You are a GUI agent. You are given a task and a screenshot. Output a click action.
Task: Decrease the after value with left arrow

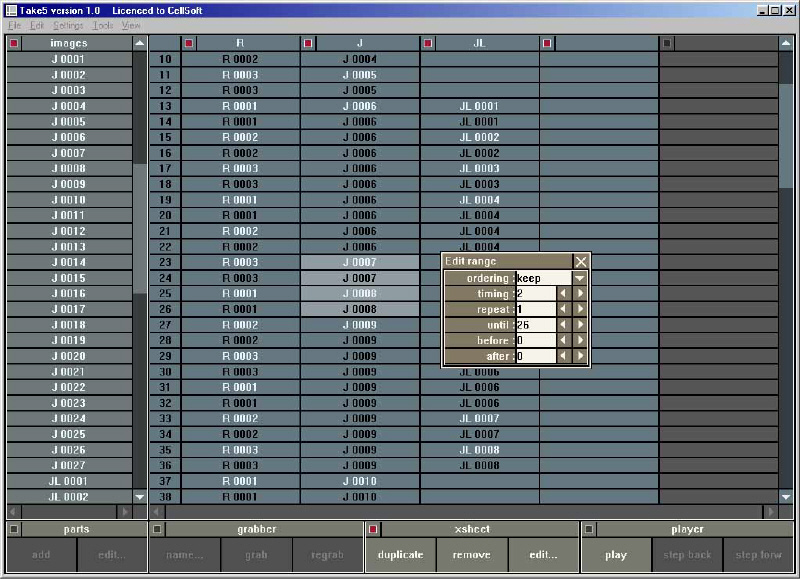(563, 356)
